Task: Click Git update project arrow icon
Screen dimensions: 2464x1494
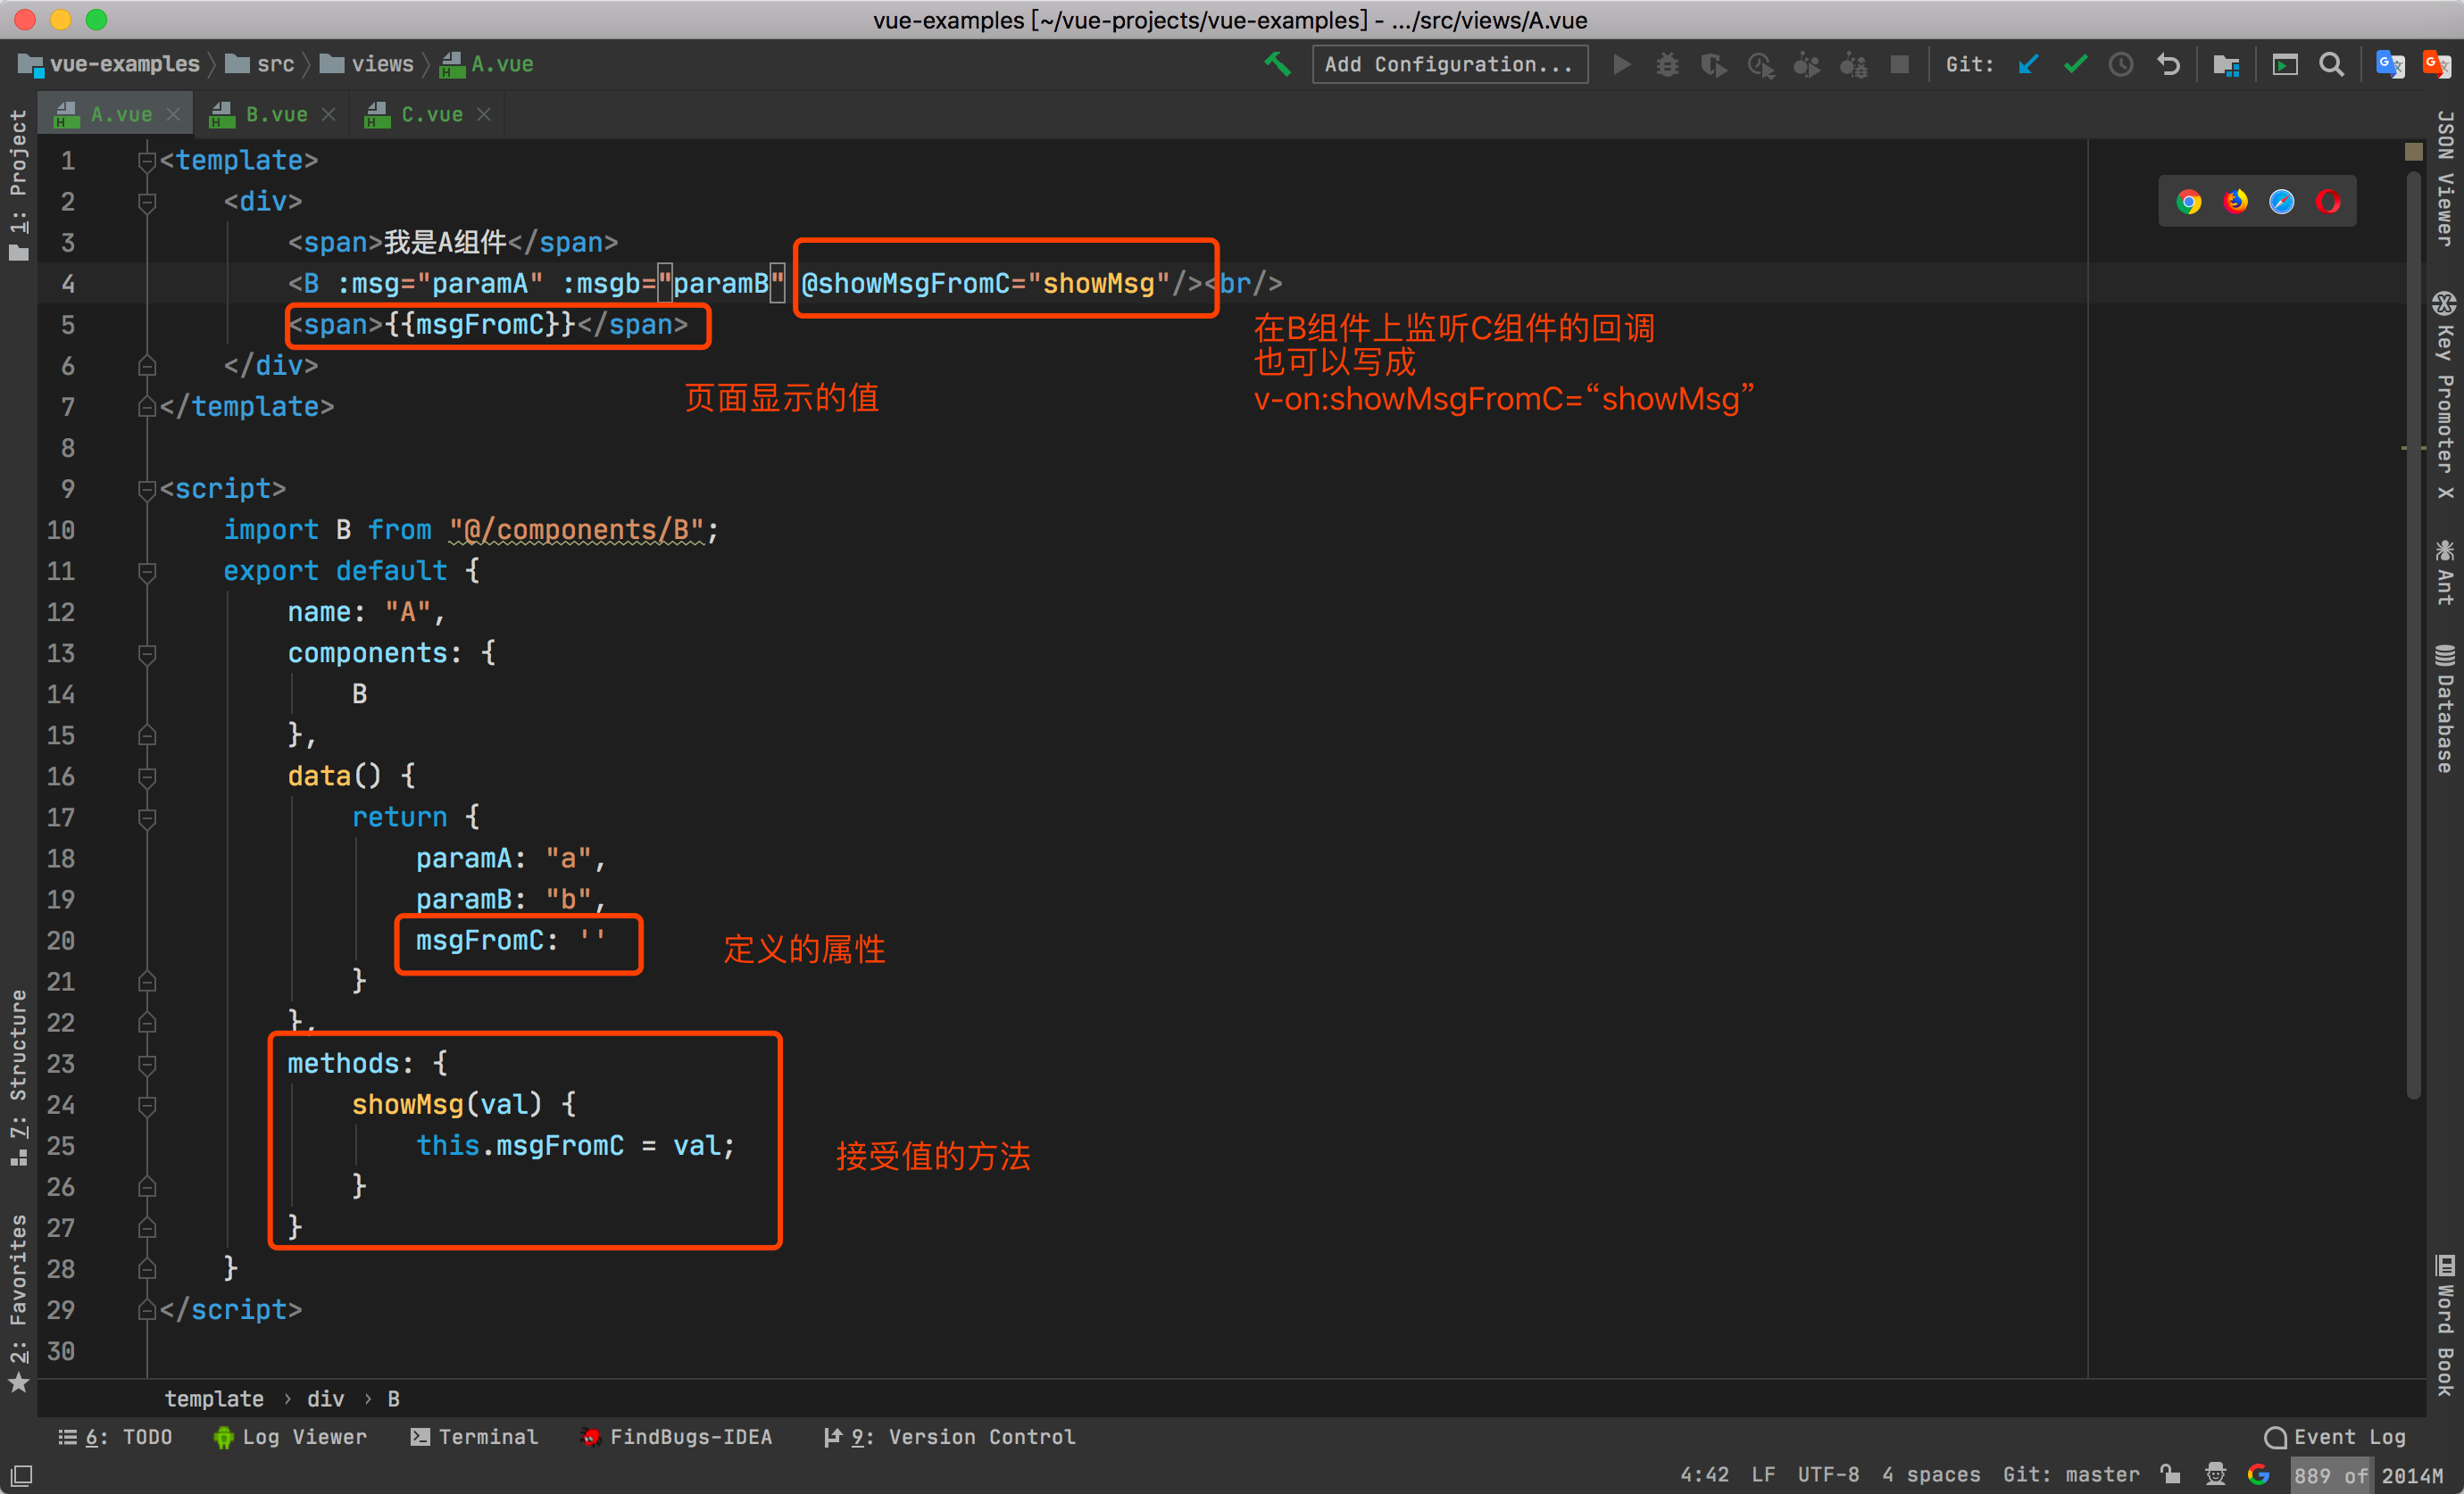Action: [2028, 64]
